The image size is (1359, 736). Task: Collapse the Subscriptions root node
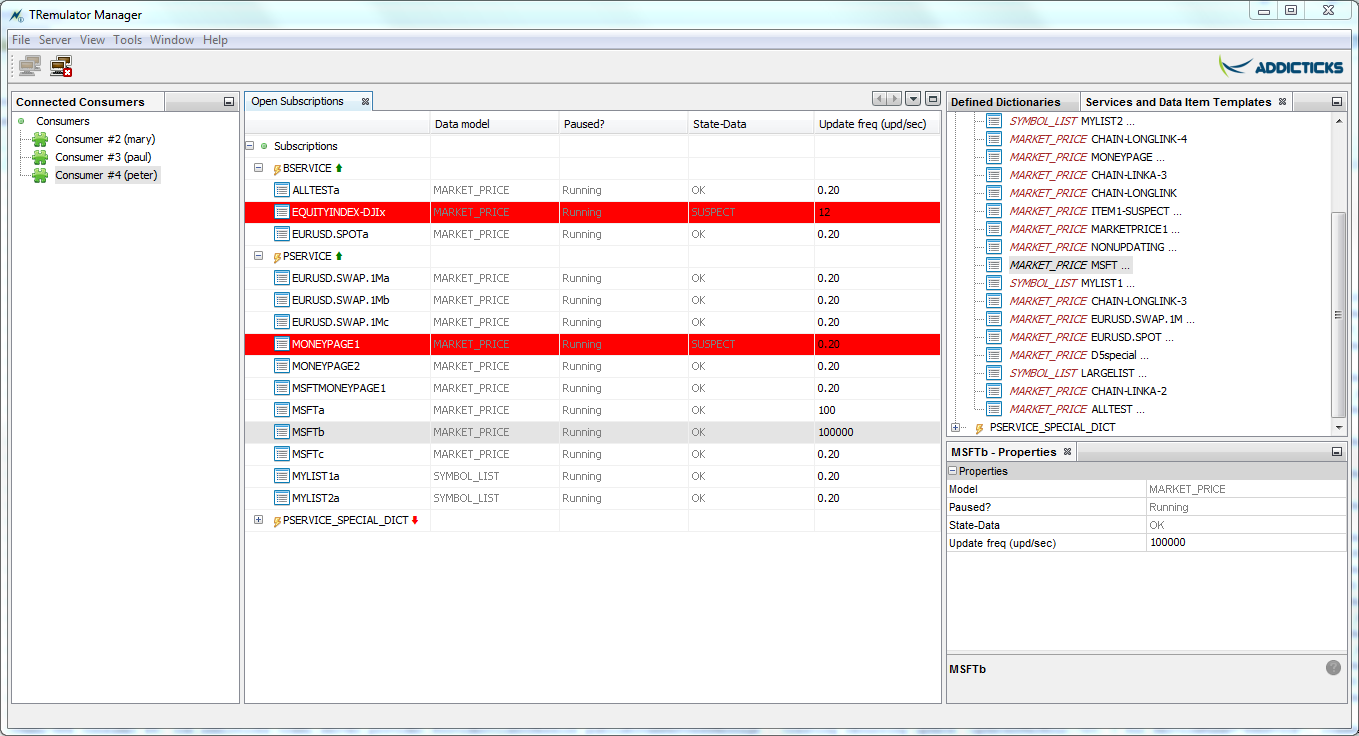point(250,146)
